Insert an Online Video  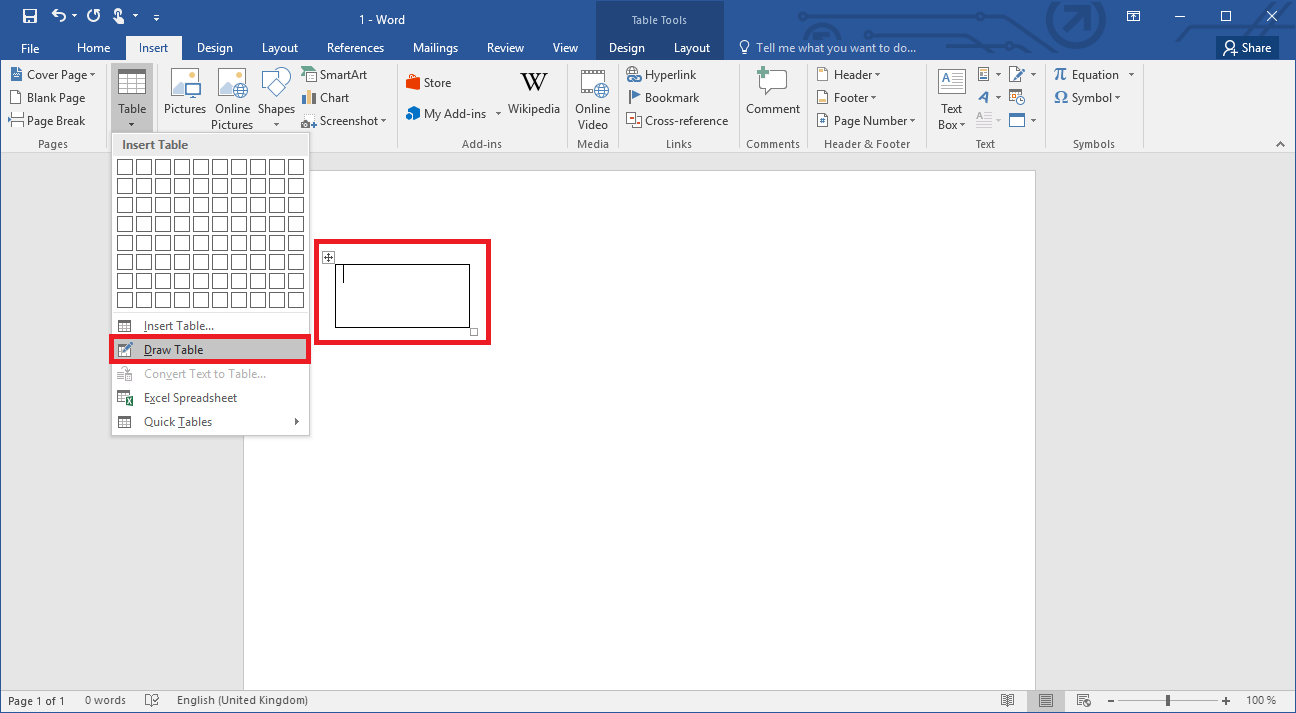click(x=592, y=97)
